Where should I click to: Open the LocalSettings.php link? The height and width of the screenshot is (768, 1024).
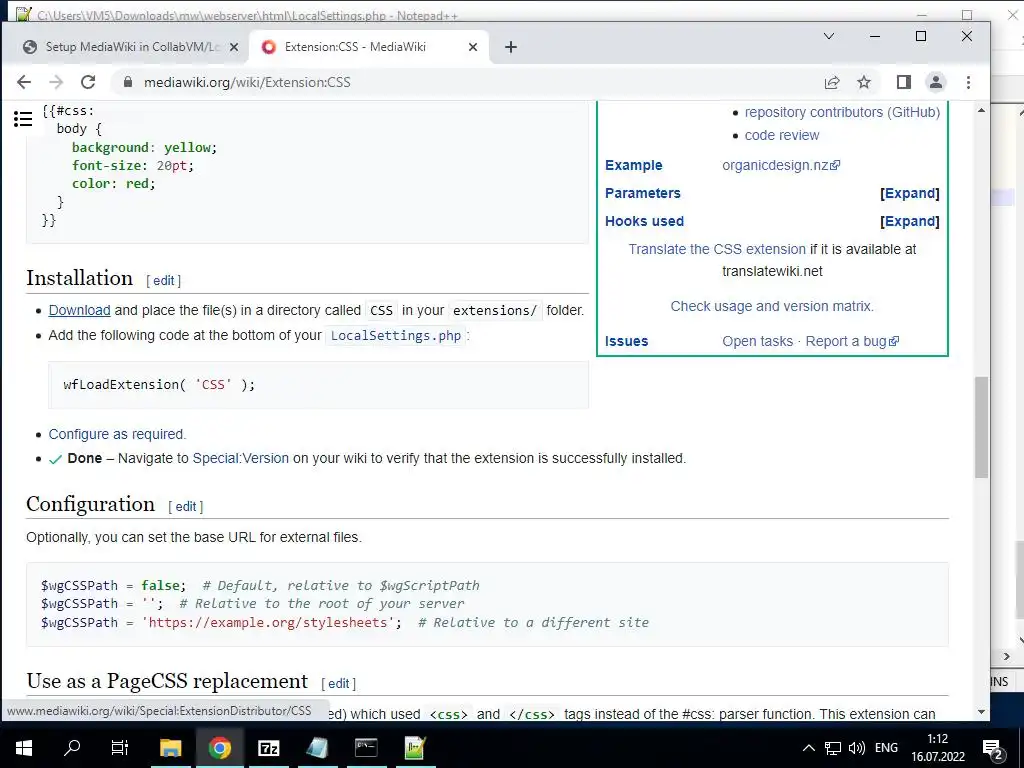396,336
